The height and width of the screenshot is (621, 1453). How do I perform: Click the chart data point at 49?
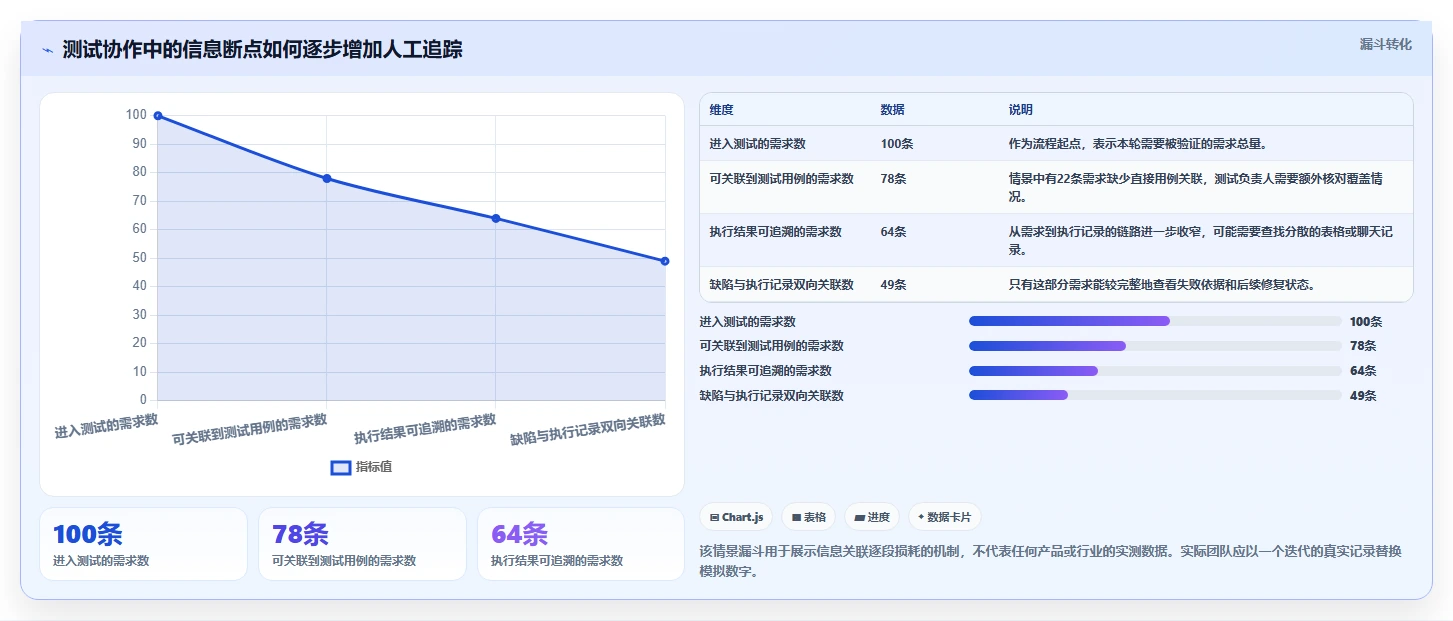665,261
